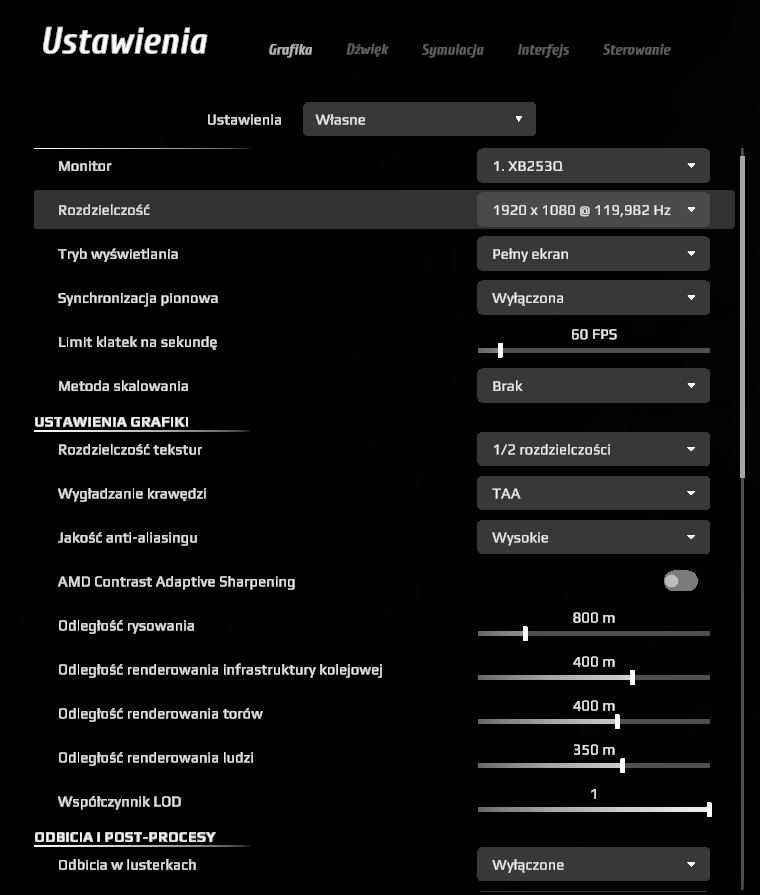Viewport: 760px width, 895px height.
Task: Click the Odległość rysowania slider handle
Action: pos(525,633)
